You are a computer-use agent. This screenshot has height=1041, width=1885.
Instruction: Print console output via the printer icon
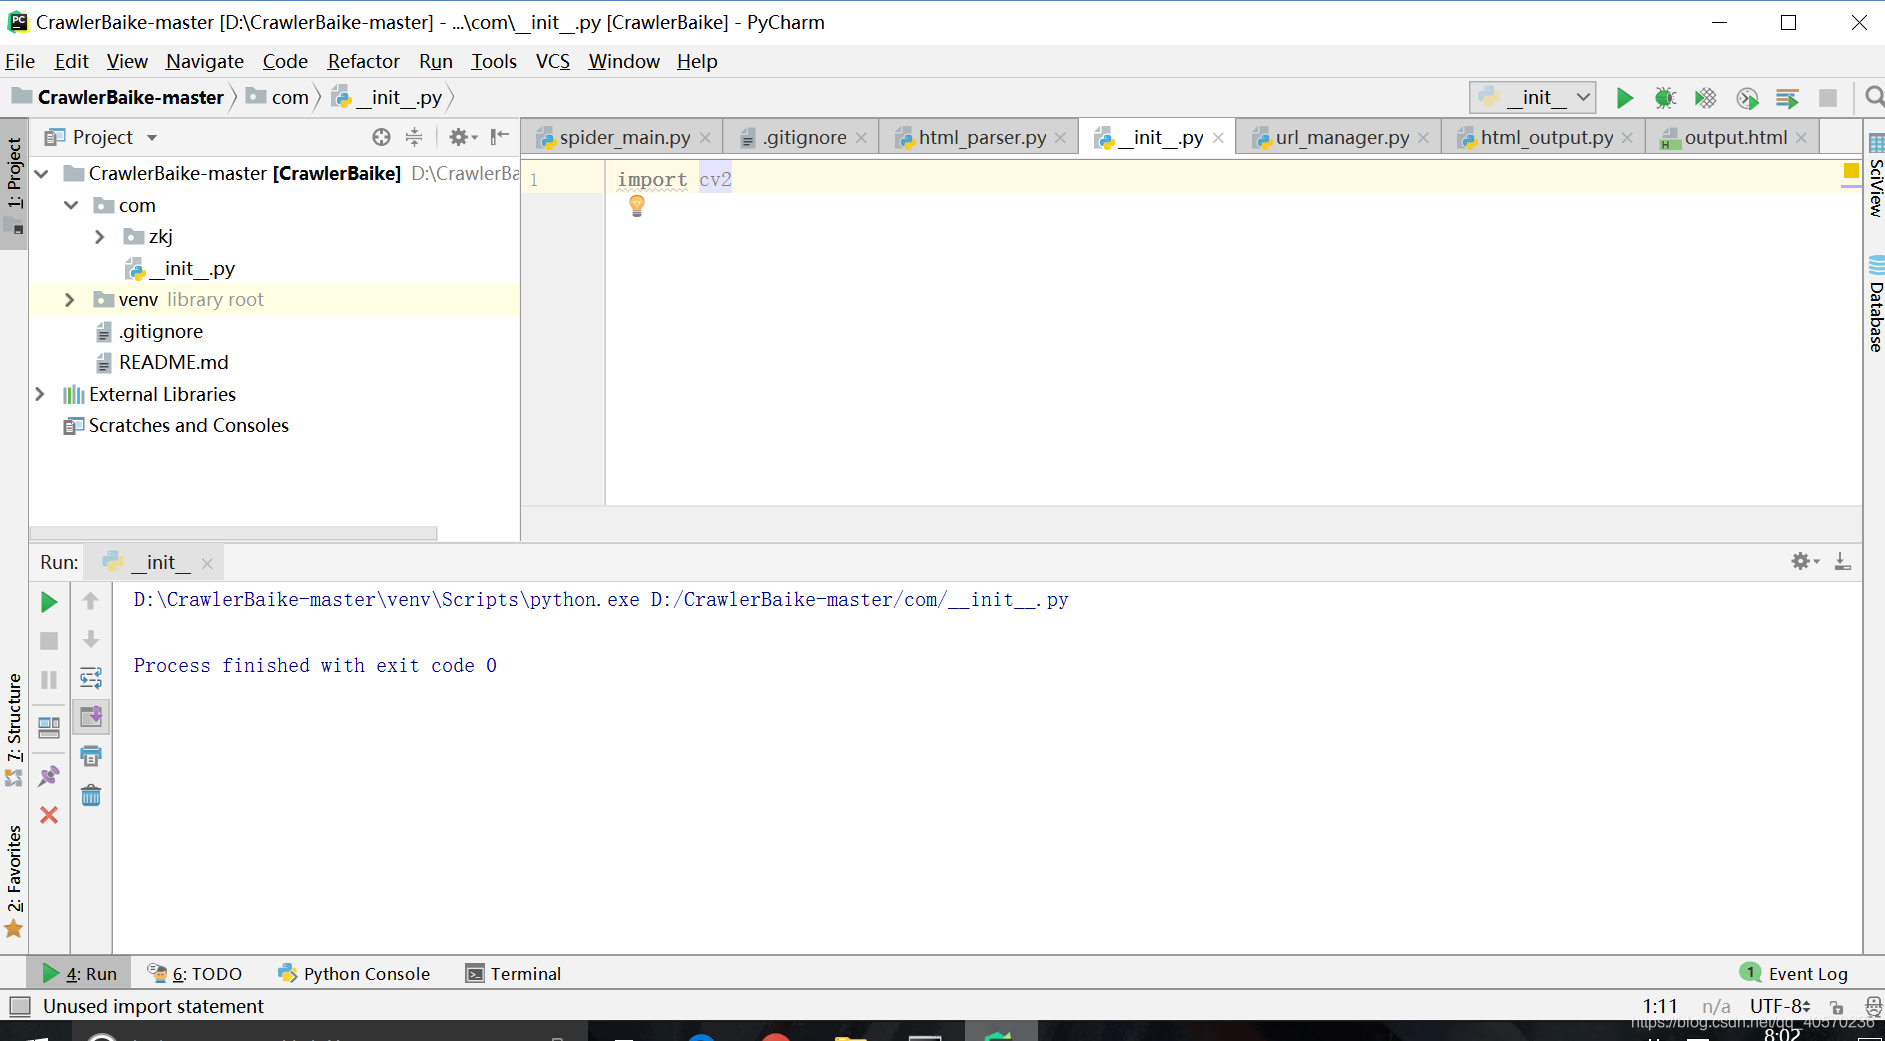(x=91, y=756)
